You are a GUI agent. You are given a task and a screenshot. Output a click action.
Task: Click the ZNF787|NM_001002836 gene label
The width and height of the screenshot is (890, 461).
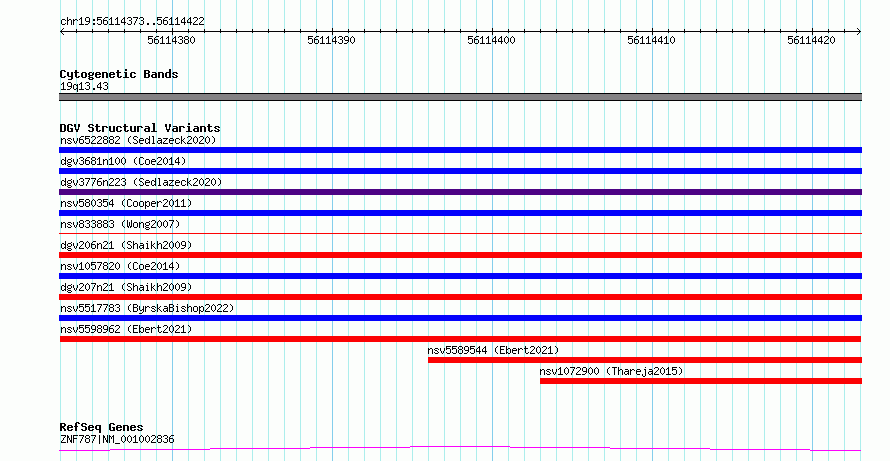[117, 439]
